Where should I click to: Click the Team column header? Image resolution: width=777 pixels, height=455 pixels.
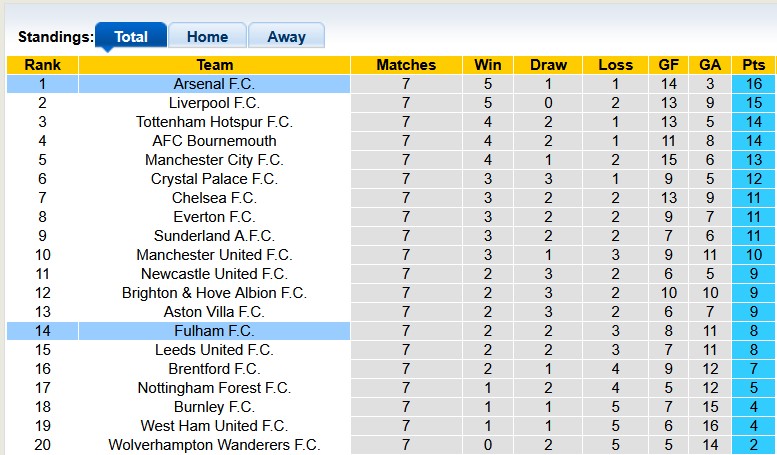pos(214,65)
